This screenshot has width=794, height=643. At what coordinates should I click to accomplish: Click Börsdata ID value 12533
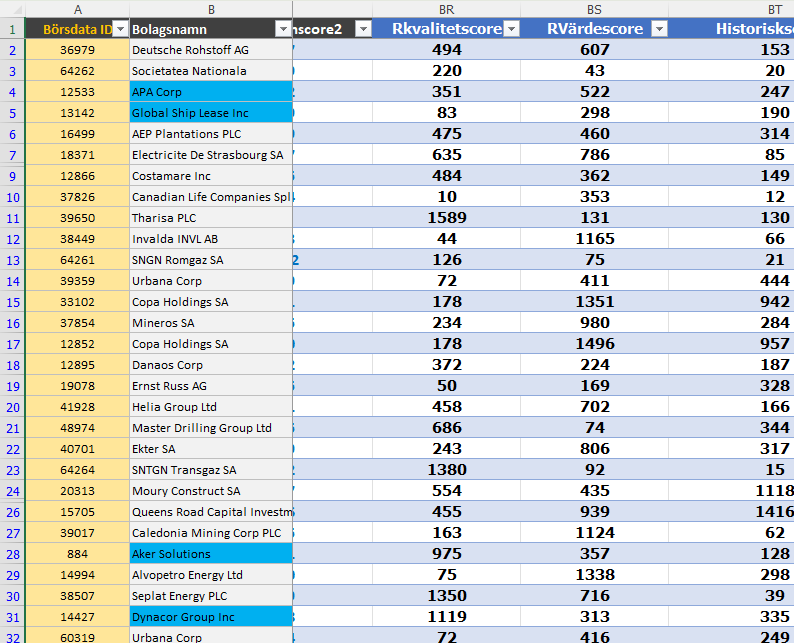[77, 92]
